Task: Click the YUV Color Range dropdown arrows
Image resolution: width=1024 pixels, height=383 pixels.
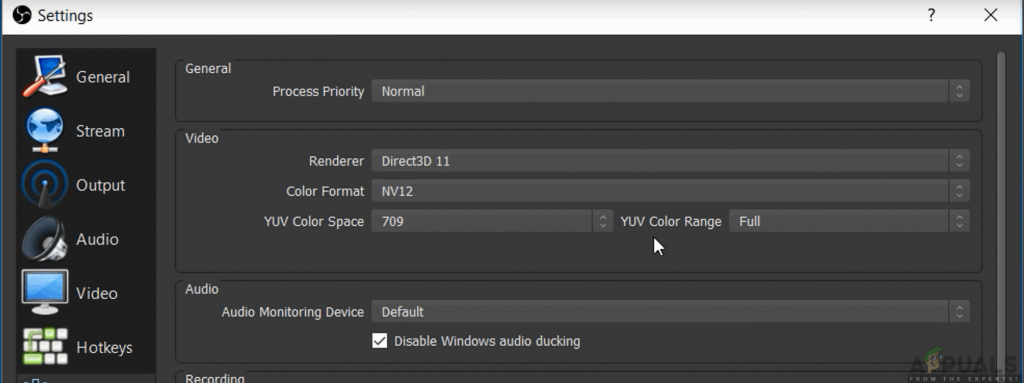Action: (x=959, y=221)
